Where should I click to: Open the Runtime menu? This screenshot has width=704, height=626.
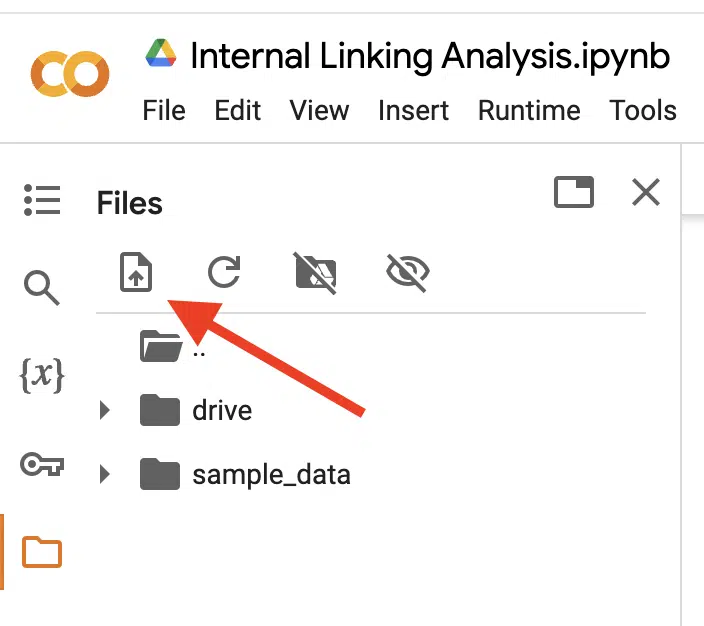pos(529,110)
